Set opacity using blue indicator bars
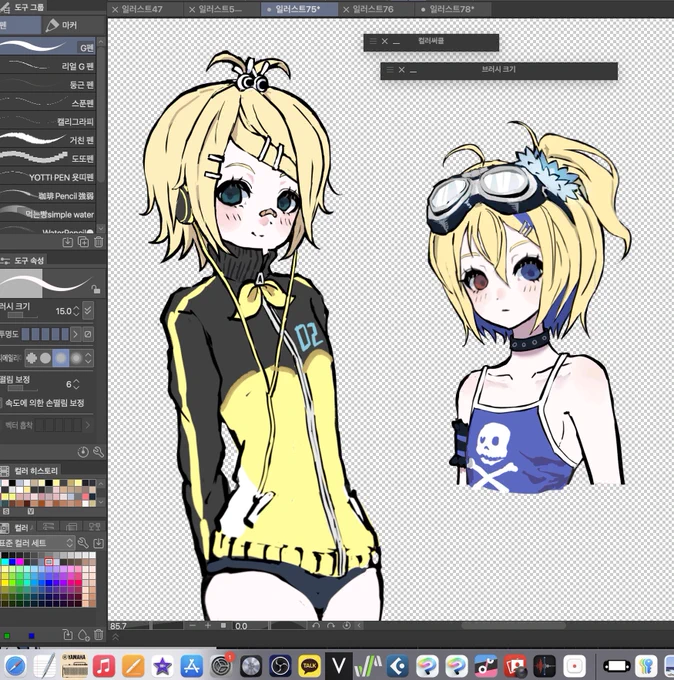Image resolution: width=674 pixels, height=680 pixels. (x=45, y=334)
